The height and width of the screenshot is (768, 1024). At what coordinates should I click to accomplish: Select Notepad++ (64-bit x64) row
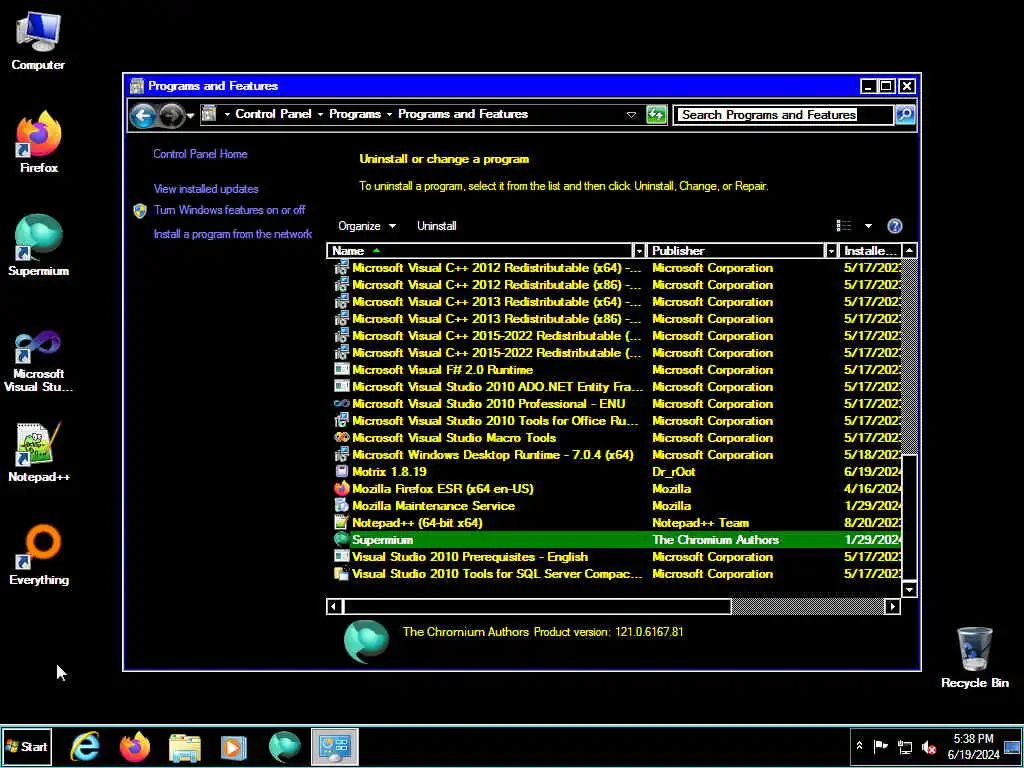tap(616, 522)
